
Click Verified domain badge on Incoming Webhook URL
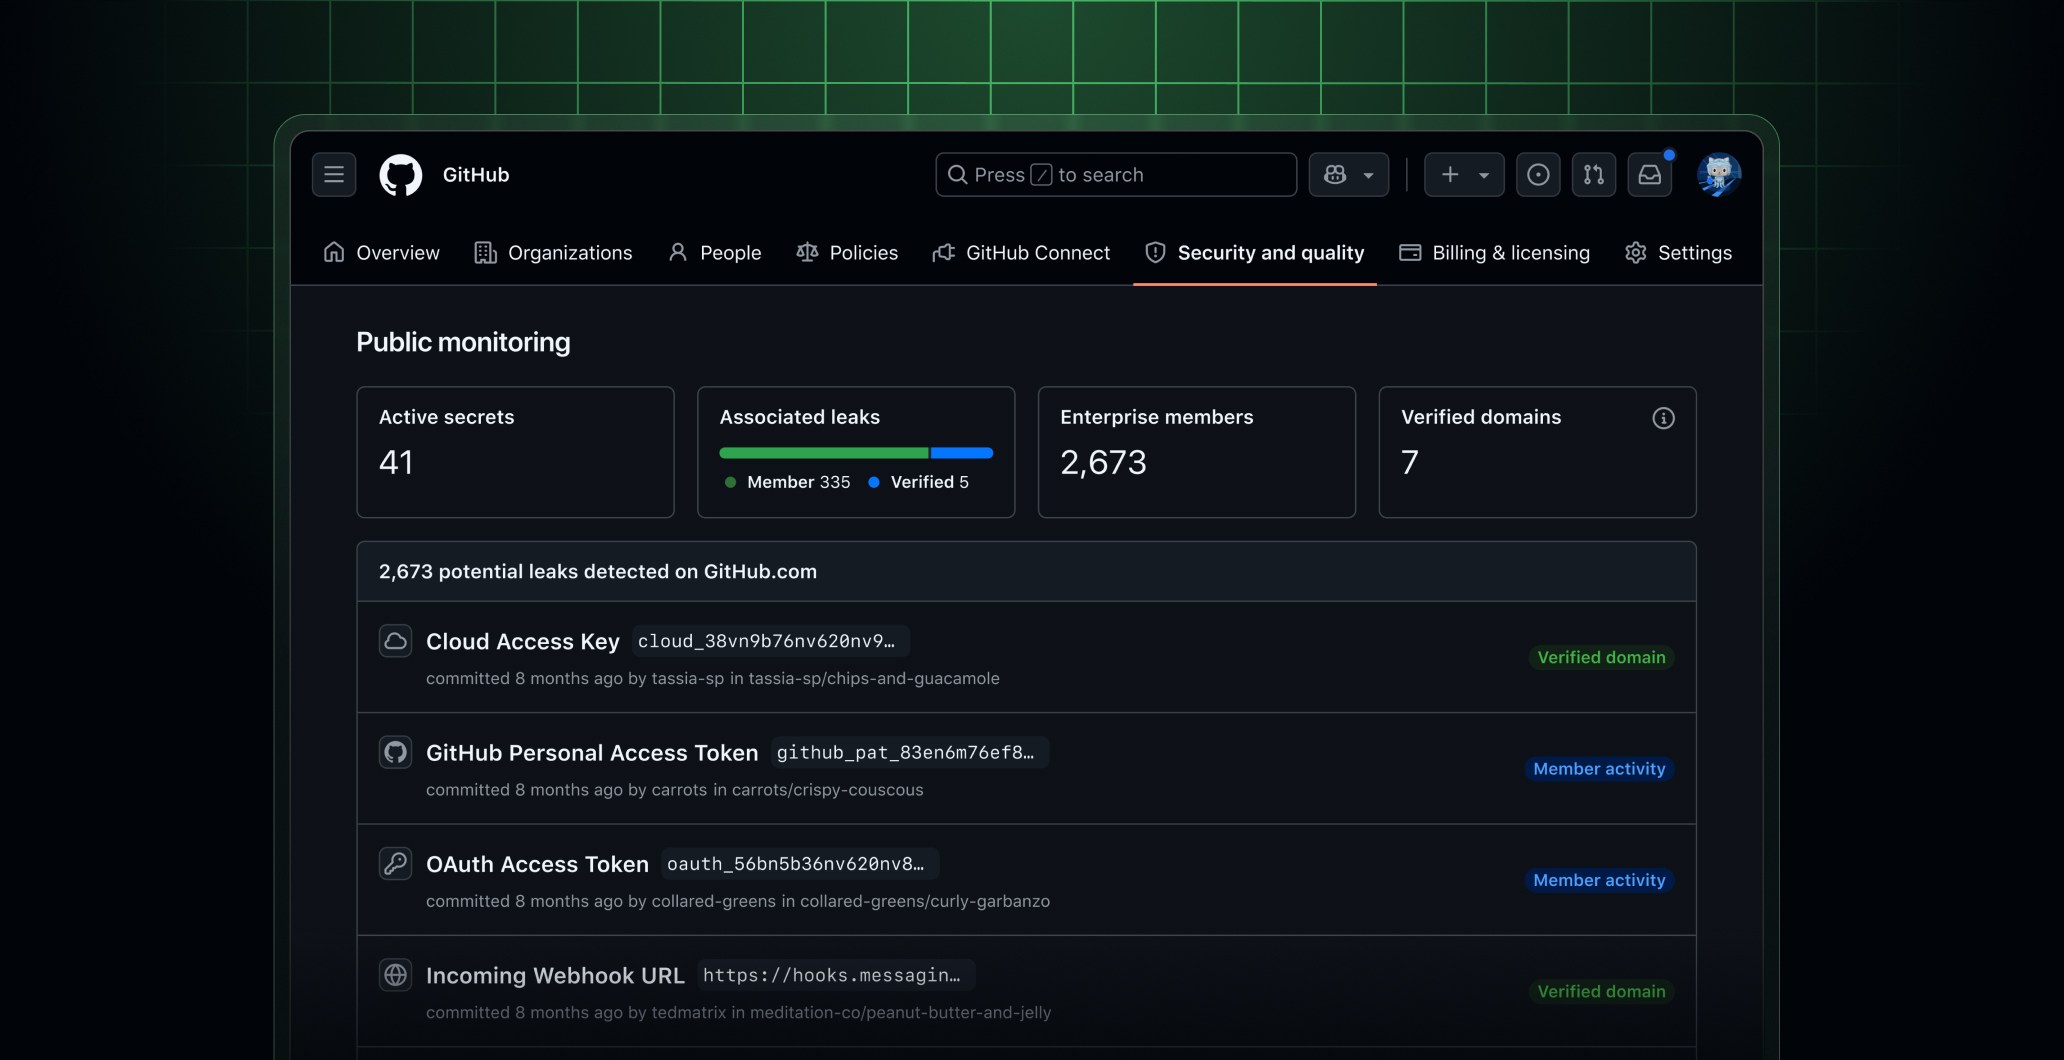coord(1601,991)
